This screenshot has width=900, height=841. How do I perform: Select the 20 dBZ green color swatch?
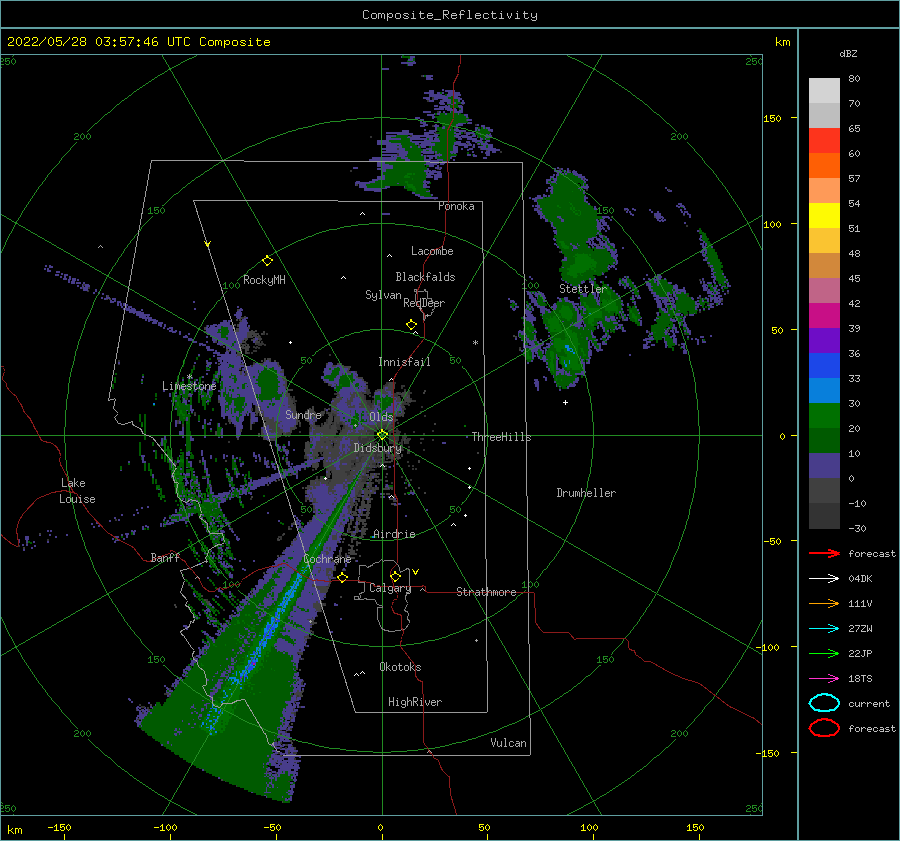824,415
